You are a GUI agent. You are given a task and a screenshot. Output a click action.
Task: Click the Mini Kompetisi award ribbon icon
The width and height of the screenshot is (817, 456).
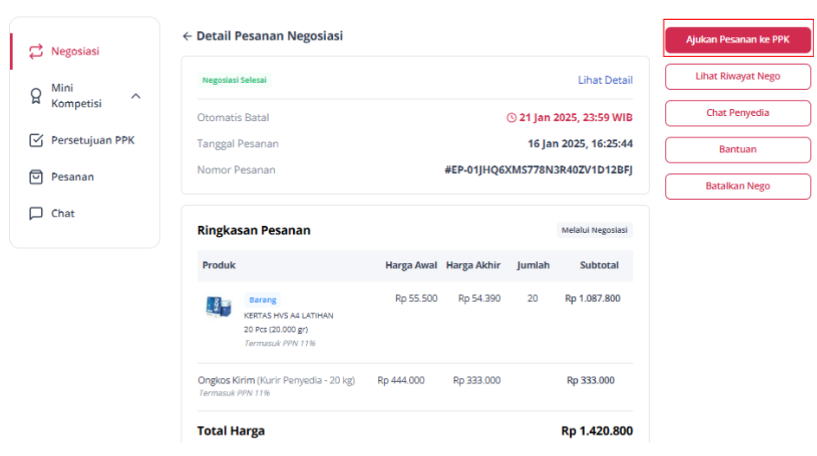(35, 96)
